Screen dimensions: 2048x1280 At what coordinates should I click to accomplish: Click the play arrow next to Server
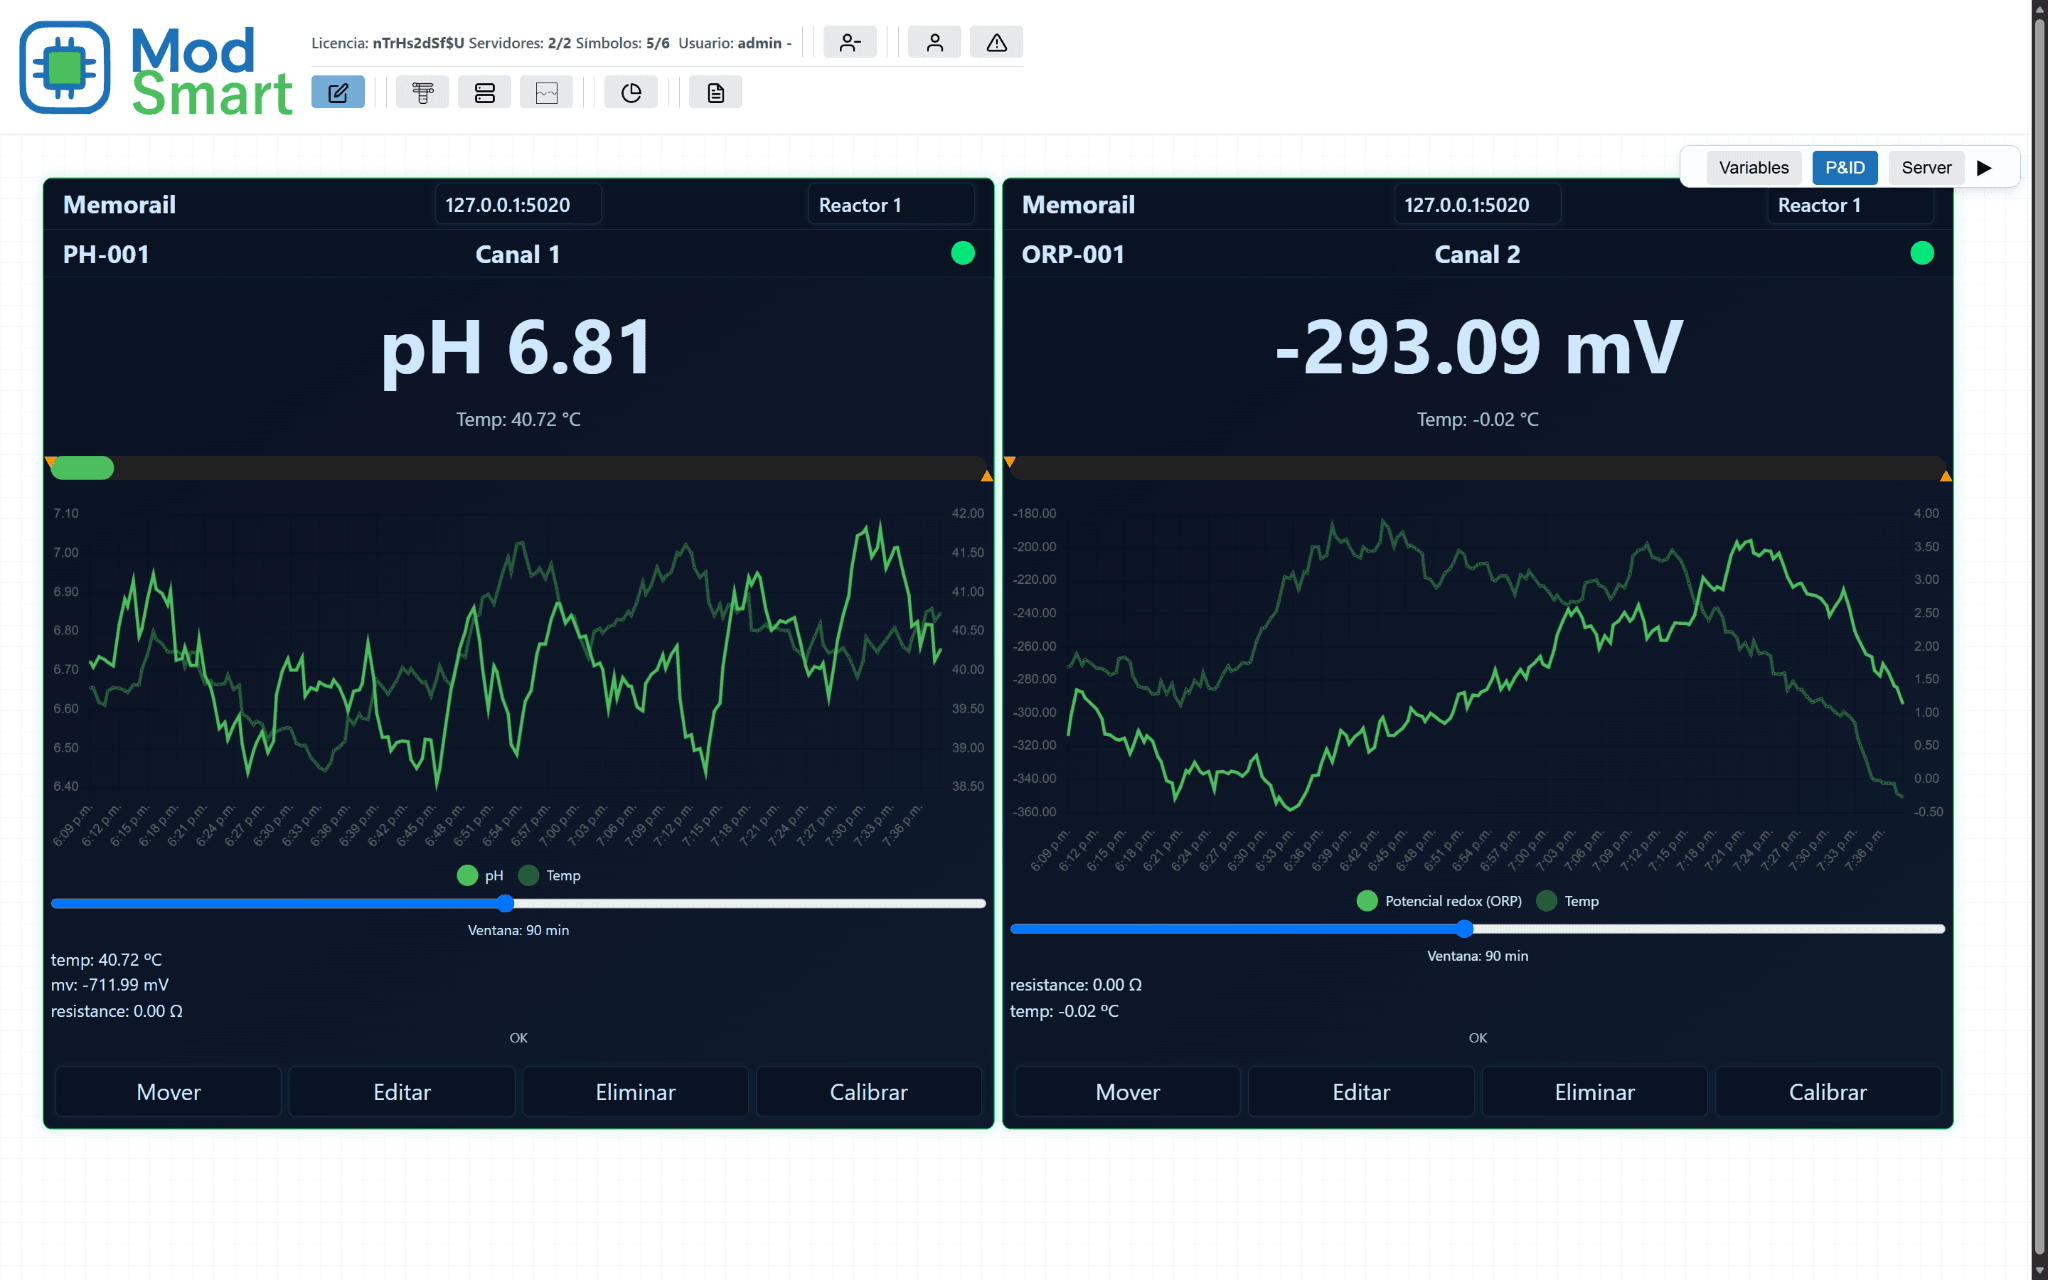pos(1985,168)
